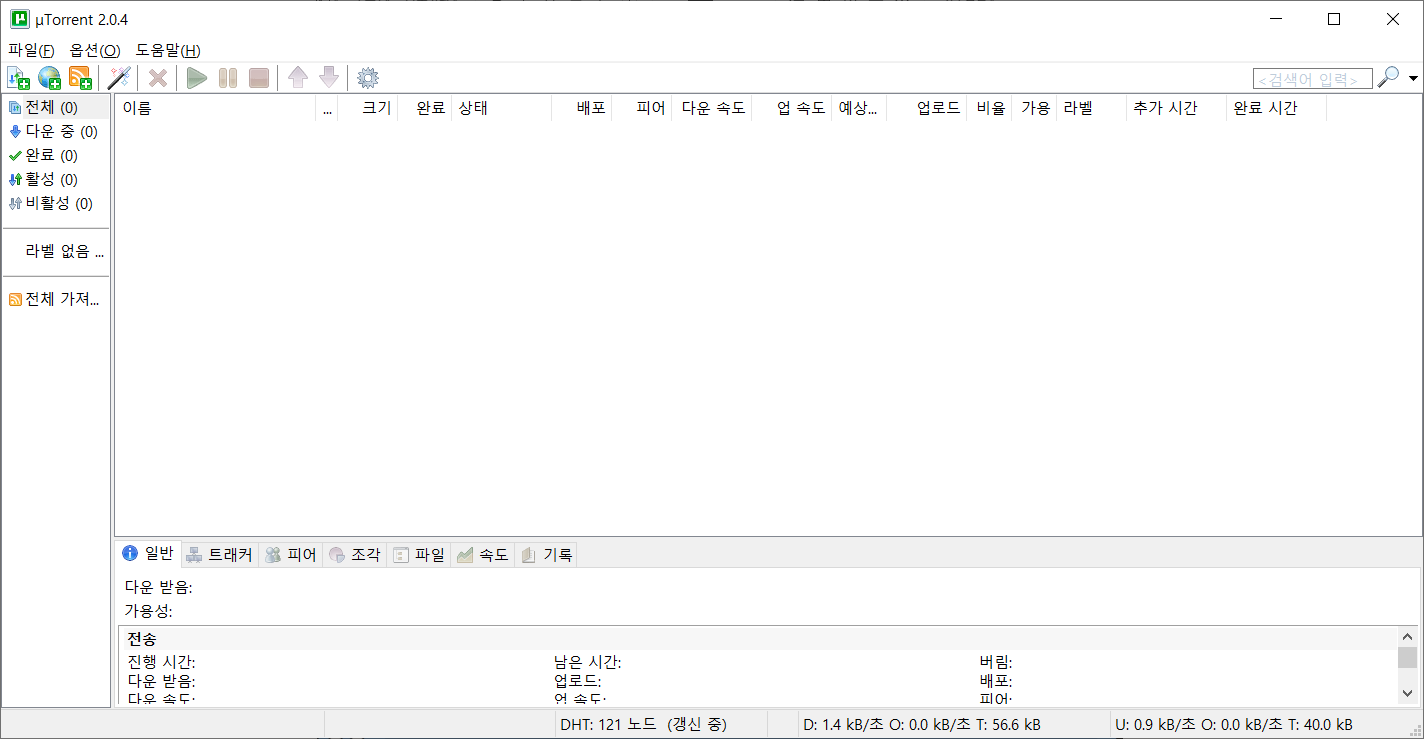Sort by the '...' column header
This screenshot has width=1424, height=739.
pyautogui.click(x=327, y=108)
